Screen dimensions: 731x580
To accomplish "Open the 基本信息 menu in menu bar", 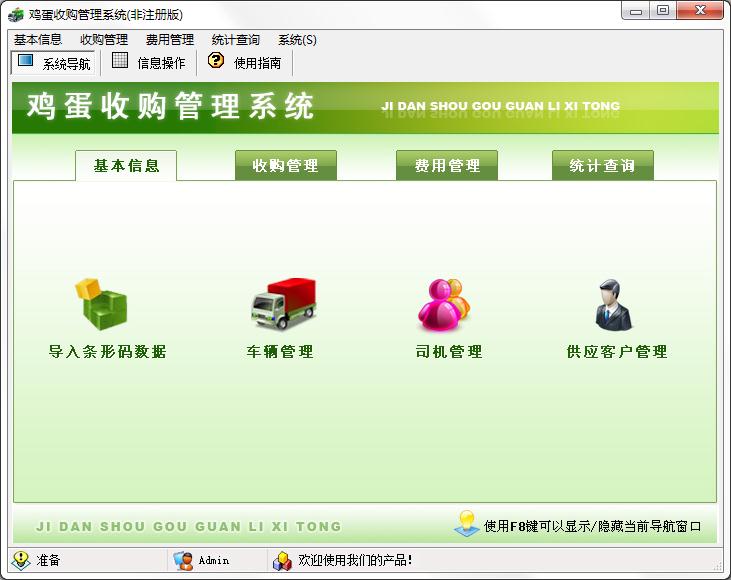I will [x=38, y=40].
